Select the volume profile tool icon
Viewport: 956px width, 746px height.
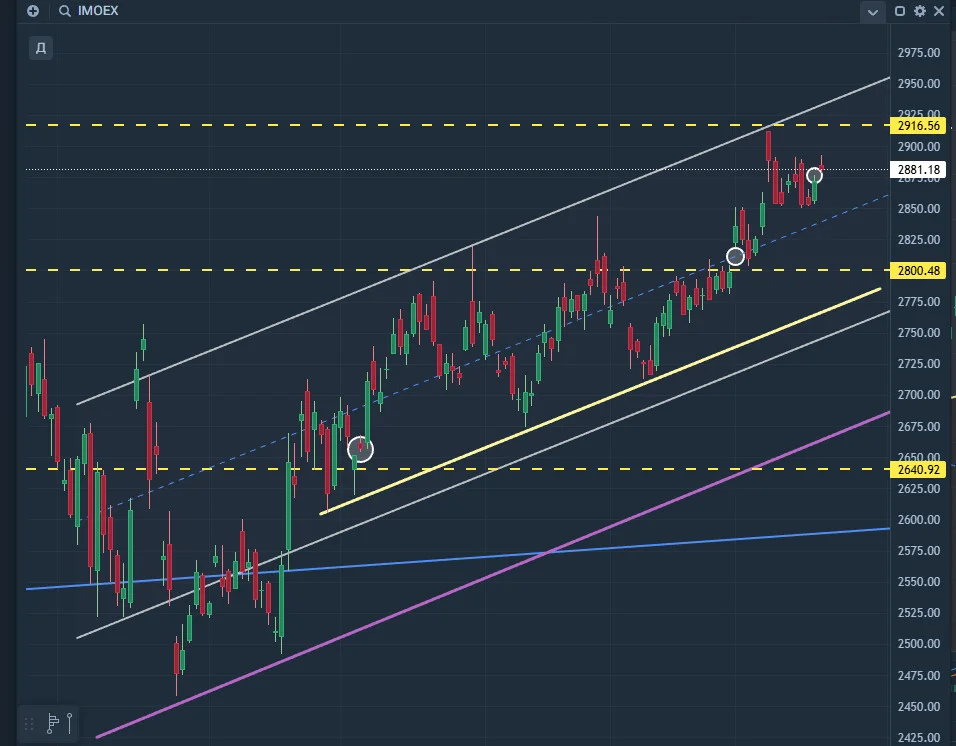pyautogui.click(x=53, y=723)
